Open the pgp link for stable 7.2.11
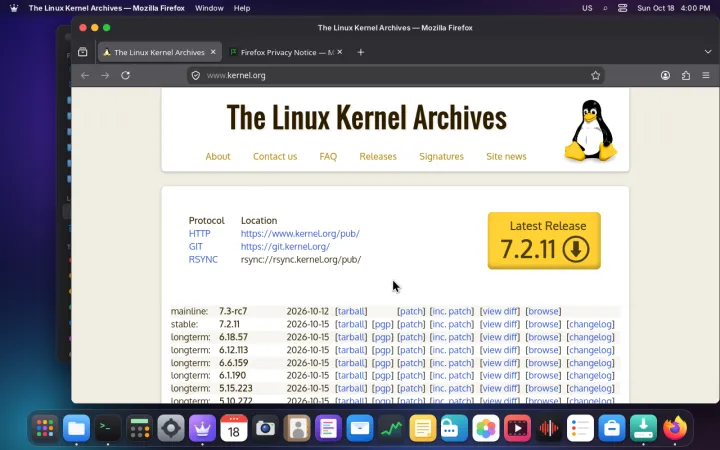The image size is (720, 450). click(x=382, y=324)
